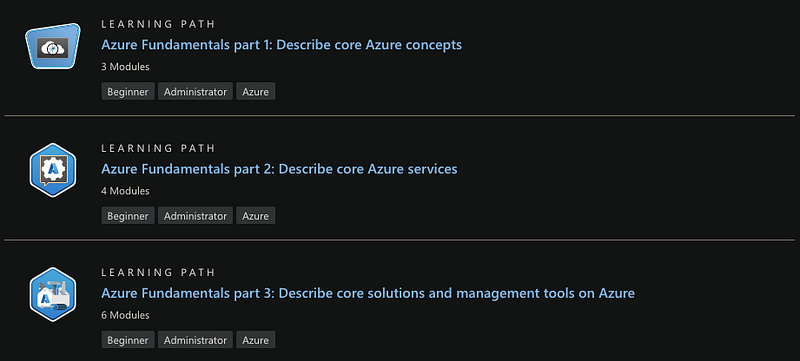Click the tools badge icon for part 3
Viewport: 800px width, 361px height.
(x=53, y=294)
